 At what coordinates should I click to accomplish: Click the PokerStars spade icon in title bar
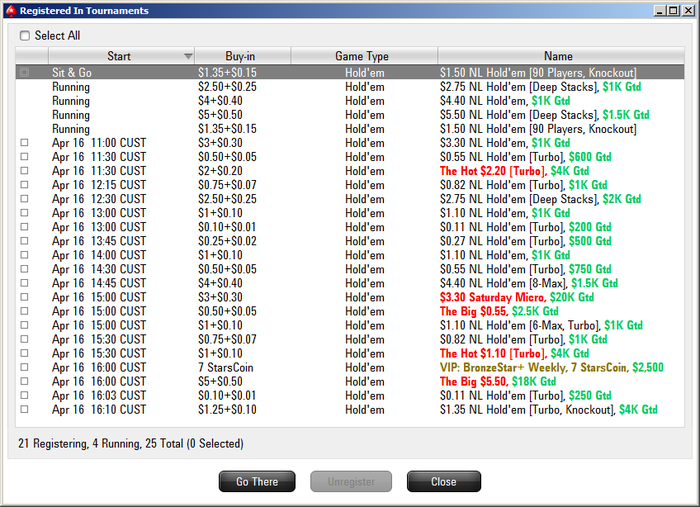click(x=11, y=10)
